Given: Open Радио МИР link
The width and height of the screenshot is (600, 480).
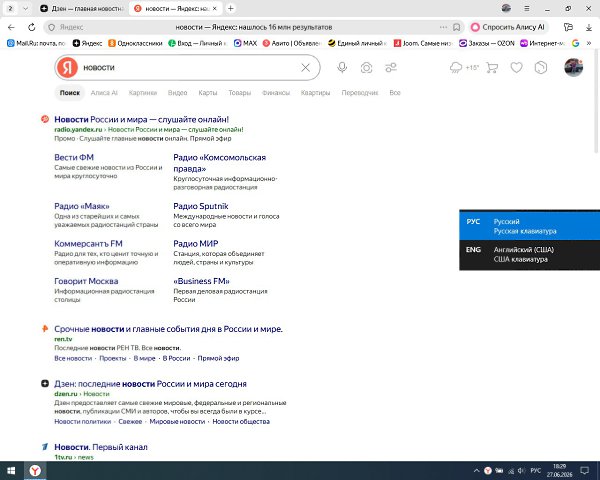Looking at the screenshot, I should pyautogui.click(x=196, y=243).
